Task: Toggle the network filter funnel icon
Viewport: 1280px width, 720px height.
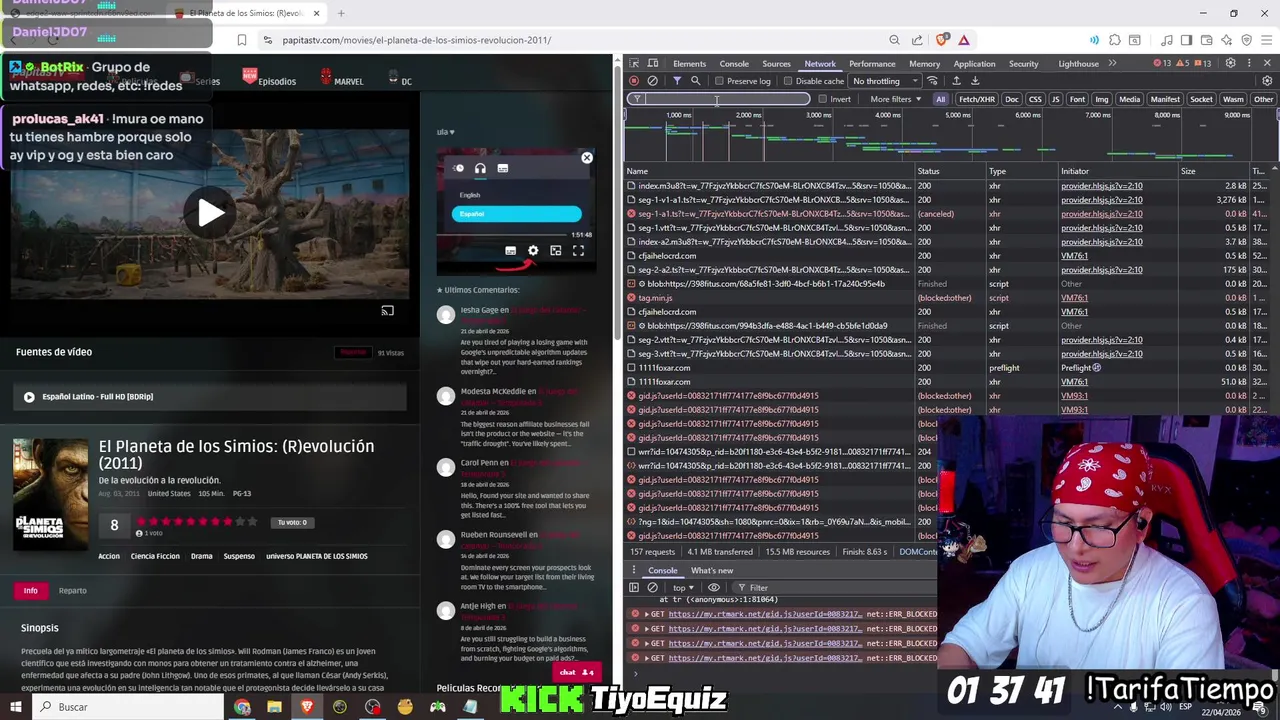Action: (677, 81)
